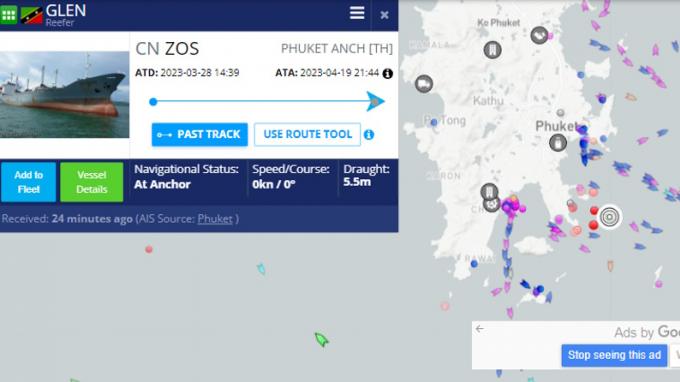Click the Use Route Tool button
This screenshot has width=680, height=382.
(x=307, y=134)
